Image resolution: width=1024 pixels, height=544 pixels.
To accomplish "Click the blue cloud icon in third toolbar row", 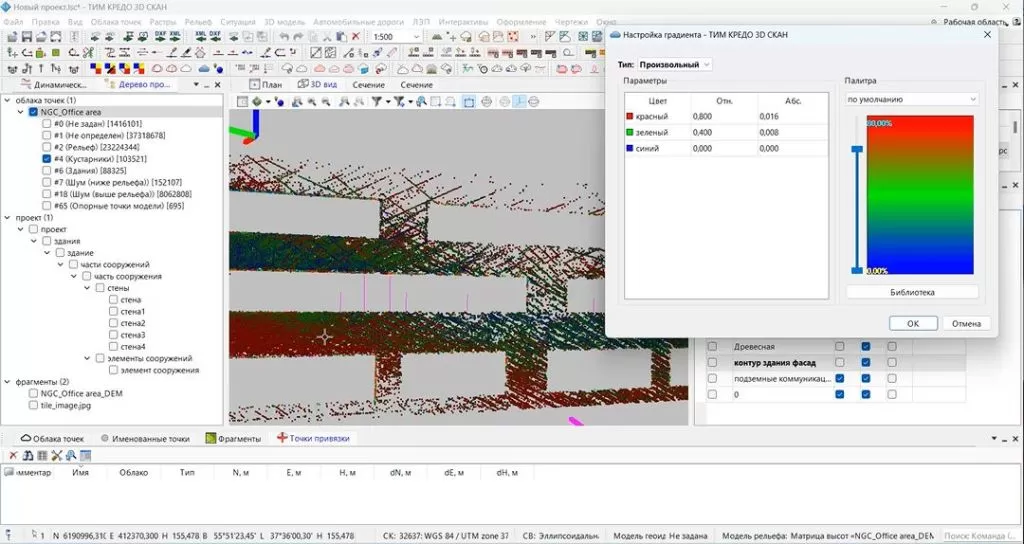I will pos(204,69).
